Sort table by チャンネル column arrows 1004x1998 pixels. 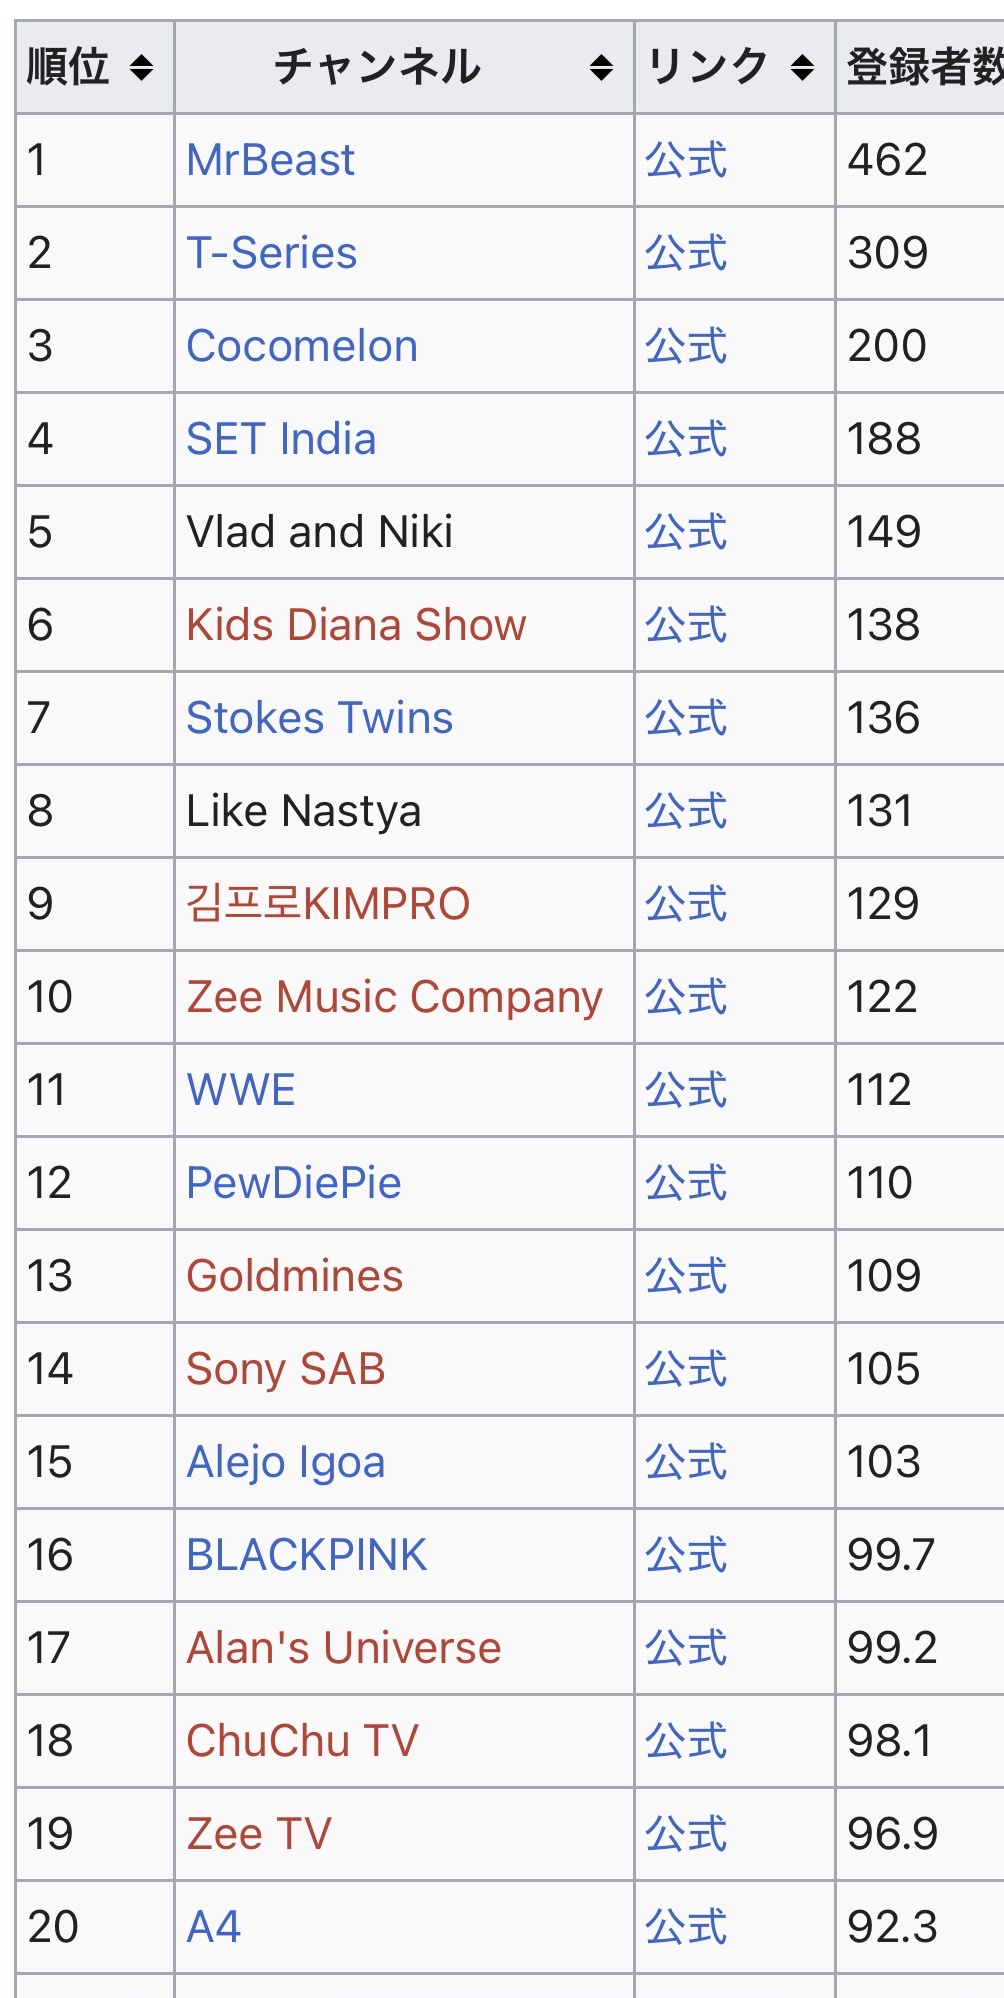coord(601,68)
